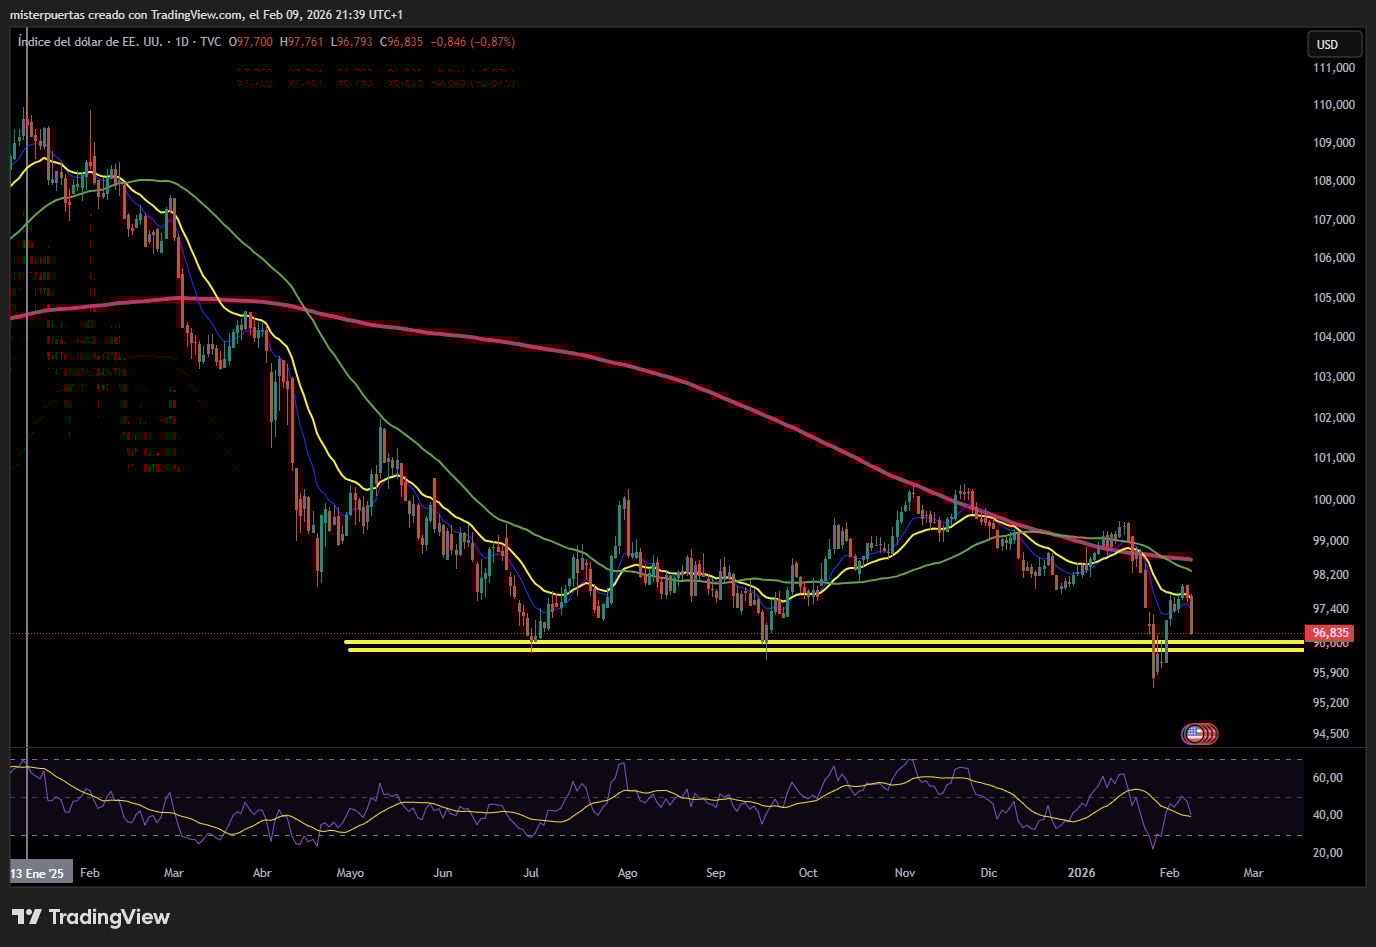
Task: Click the Ago month label on time axis
Action: click(x=627, y=873)
